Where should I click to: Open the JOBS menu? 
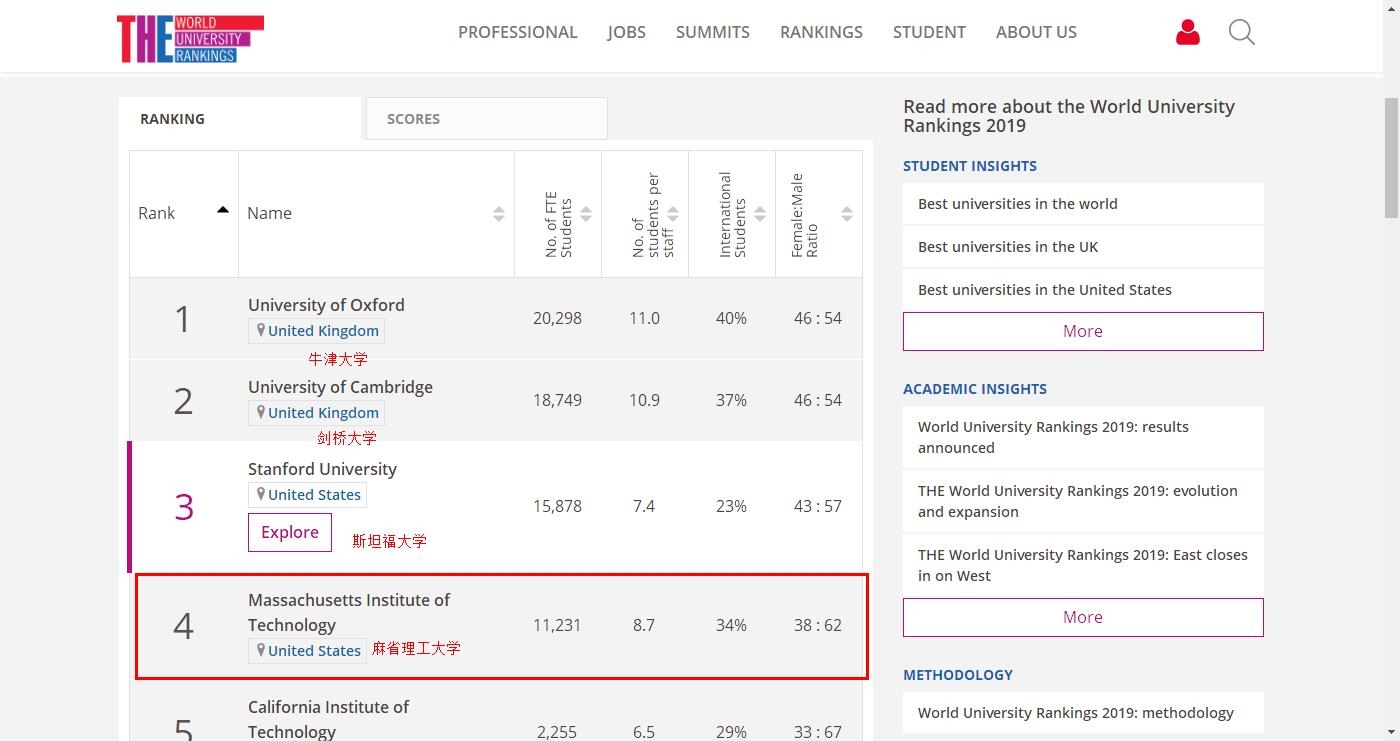(627, 32)
